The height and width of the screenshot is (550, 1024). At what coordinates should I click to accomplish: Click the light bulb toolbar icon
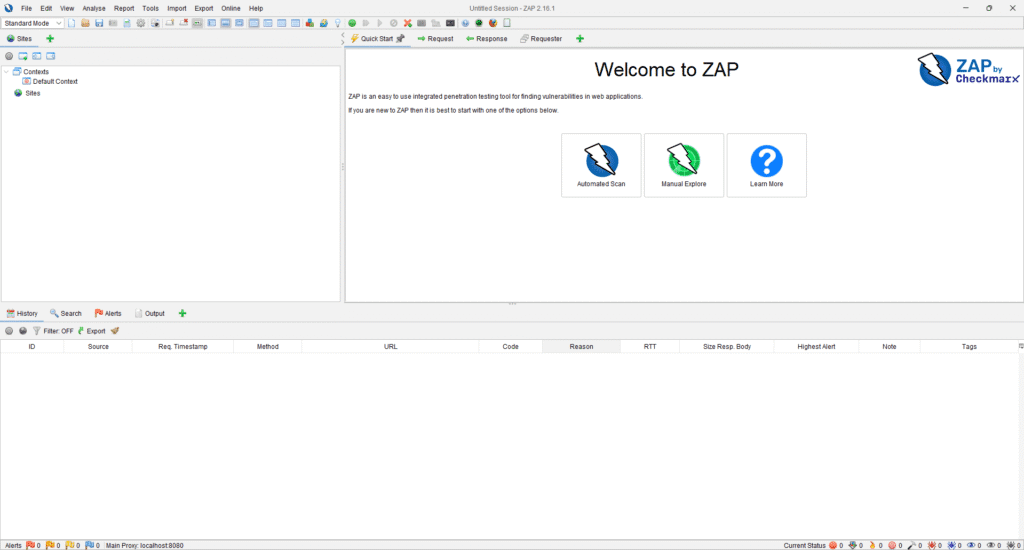pyautogui.click(x=338, y=23)
